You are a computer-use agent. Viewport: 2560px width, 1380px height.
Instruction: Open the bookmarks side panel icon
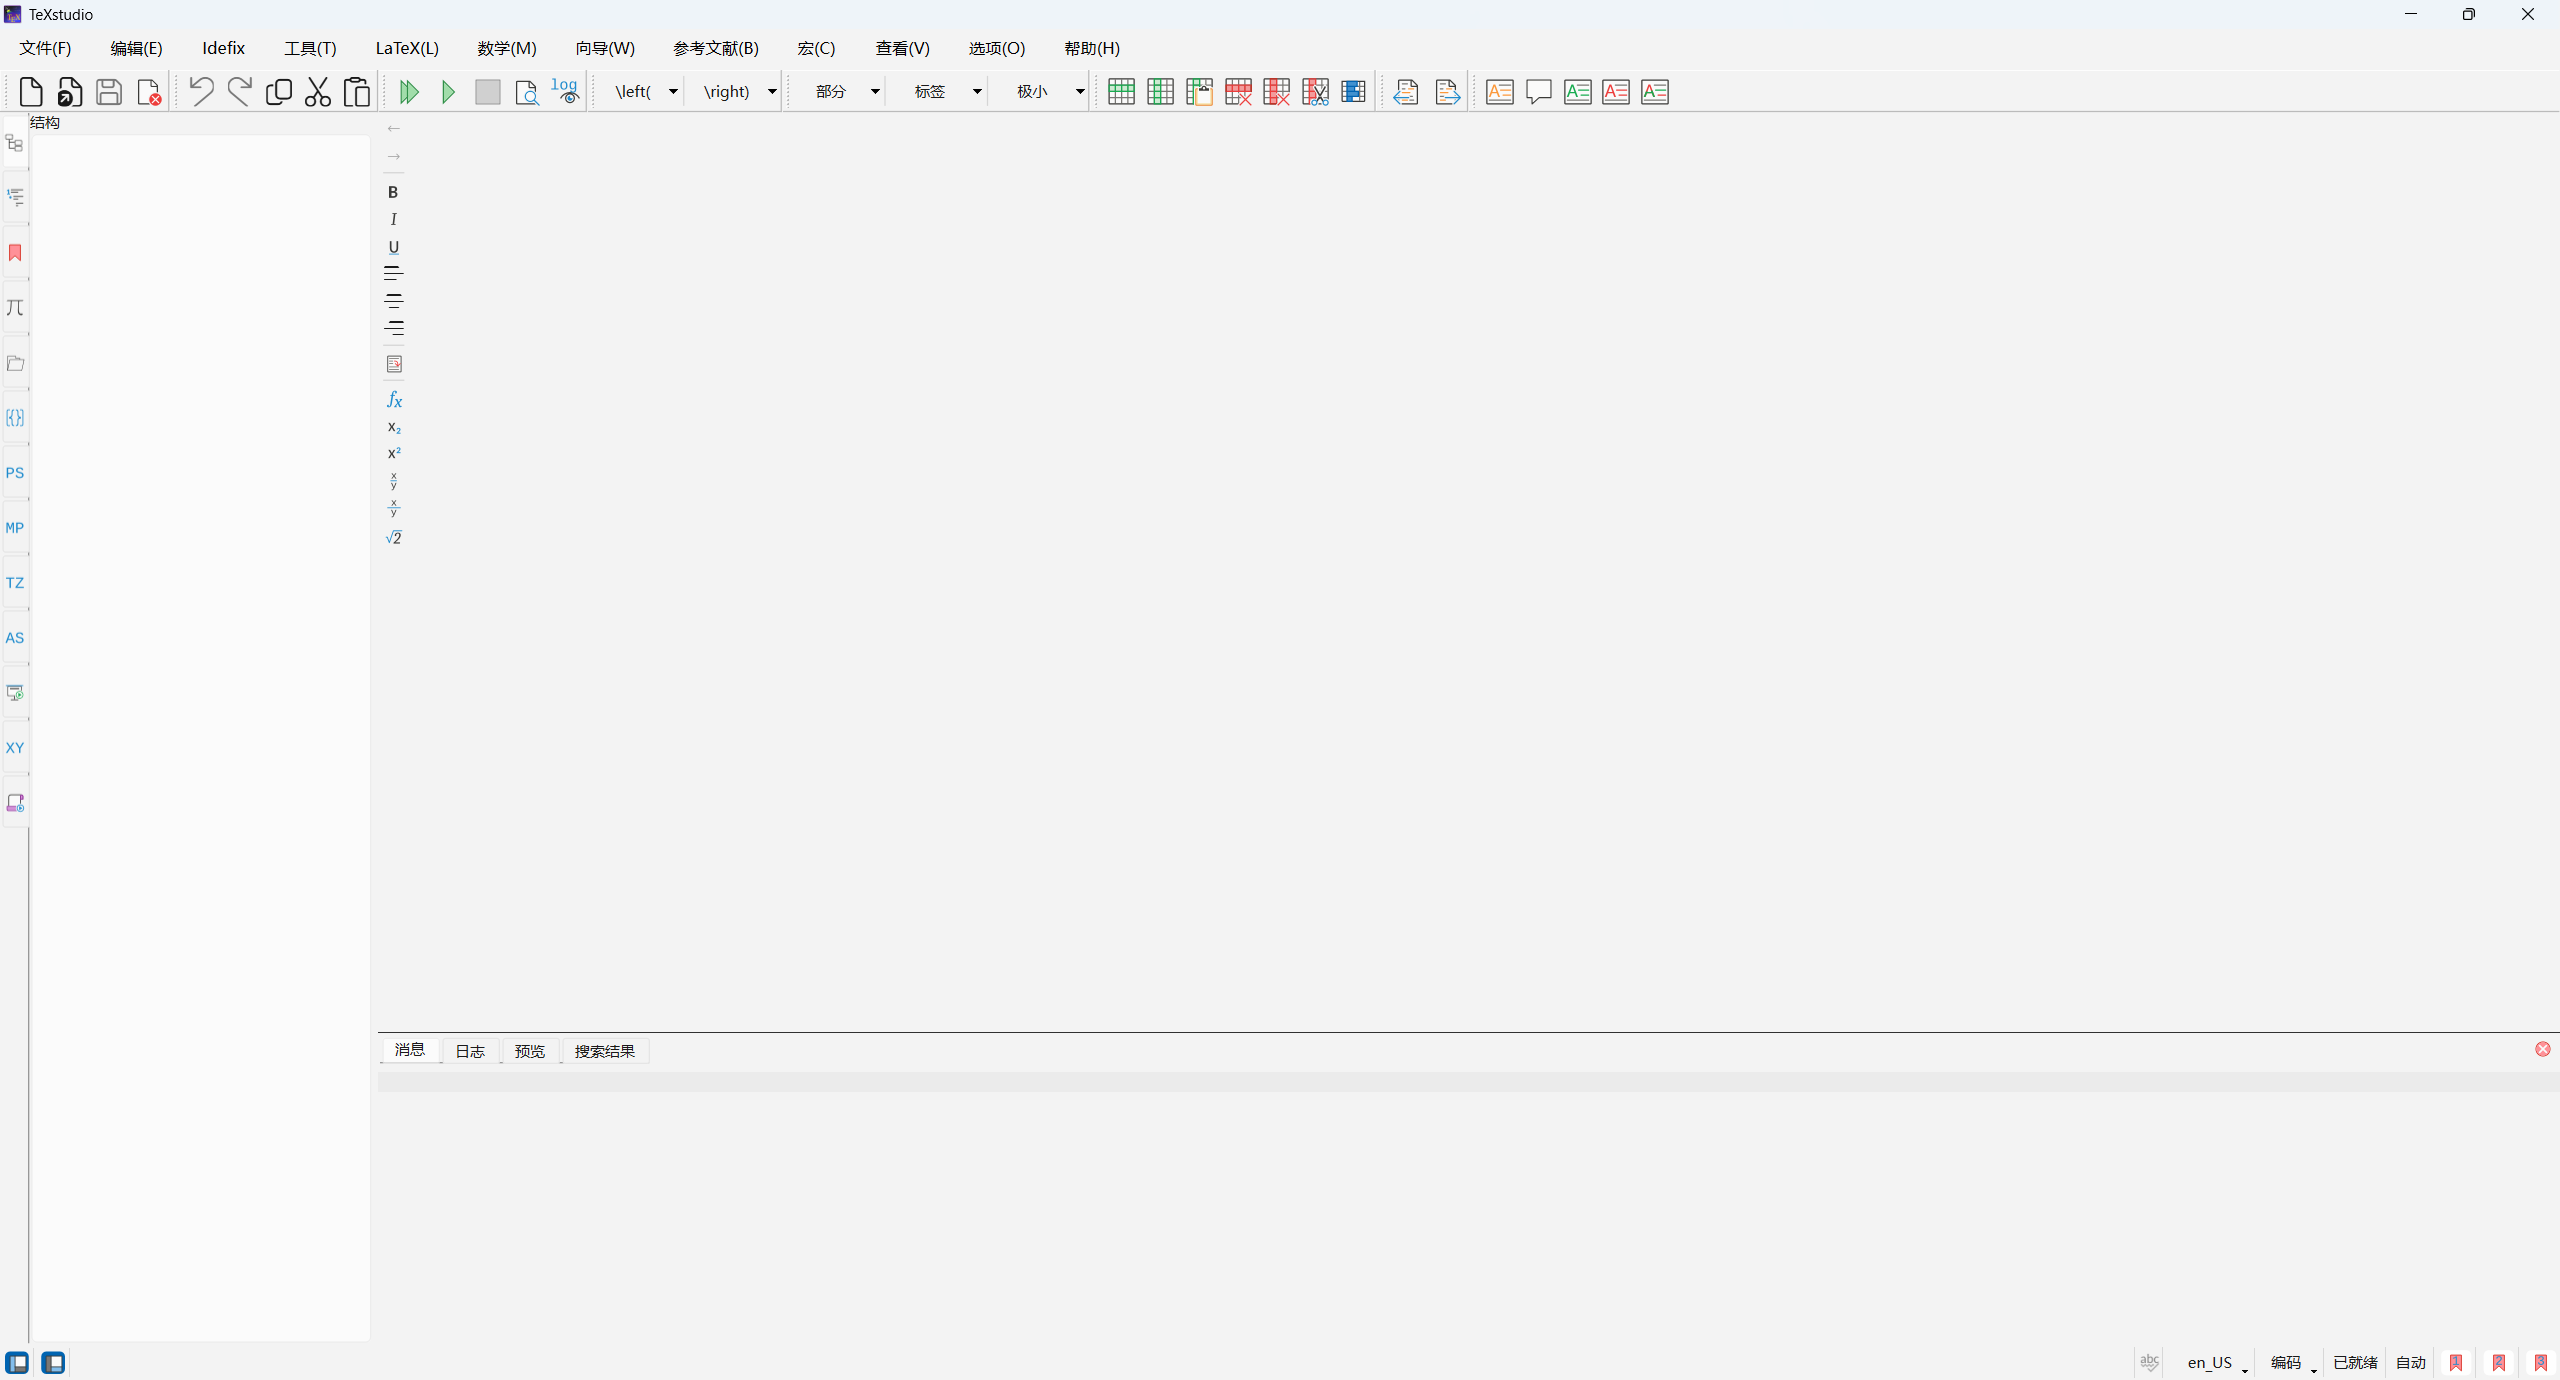[x=15, y=253]
